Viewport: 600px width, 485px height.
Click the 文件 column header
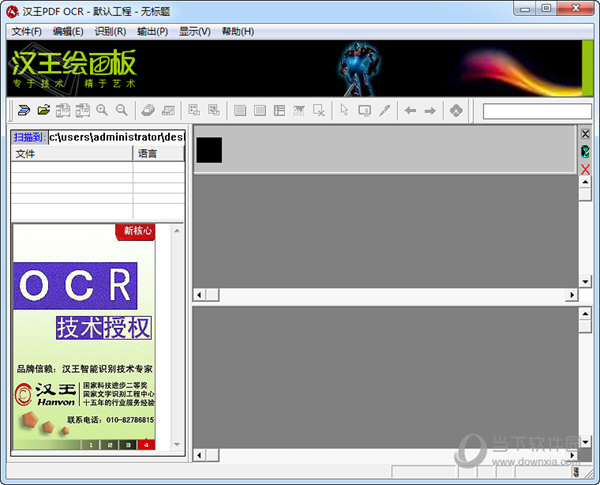coord(72,154)
